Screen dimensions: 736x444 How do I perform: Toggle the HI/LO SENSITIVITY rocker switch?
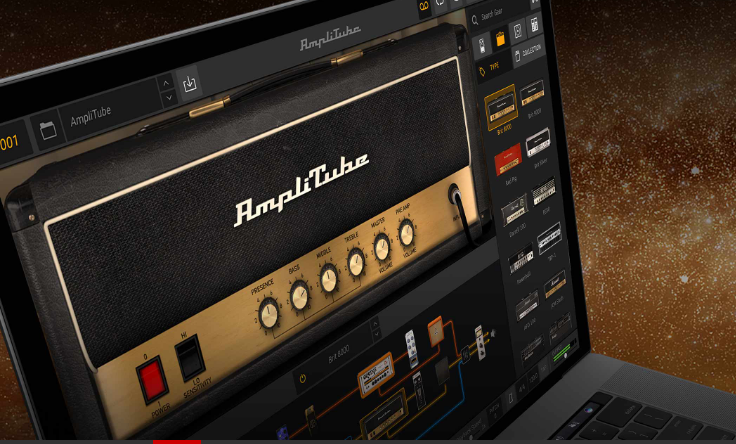[x=190, y=357]
